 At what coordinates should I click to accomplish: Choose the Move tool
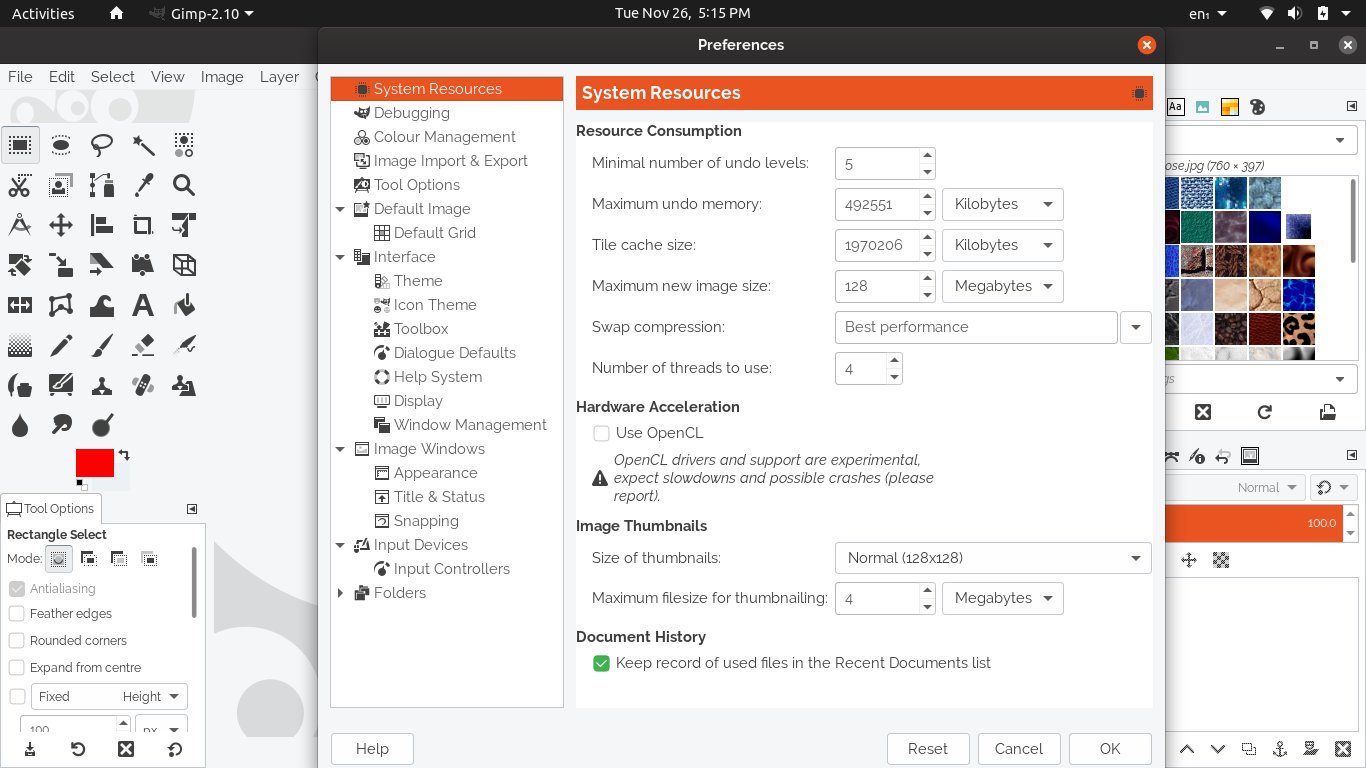pyautogui.click(x=61, y=225)
